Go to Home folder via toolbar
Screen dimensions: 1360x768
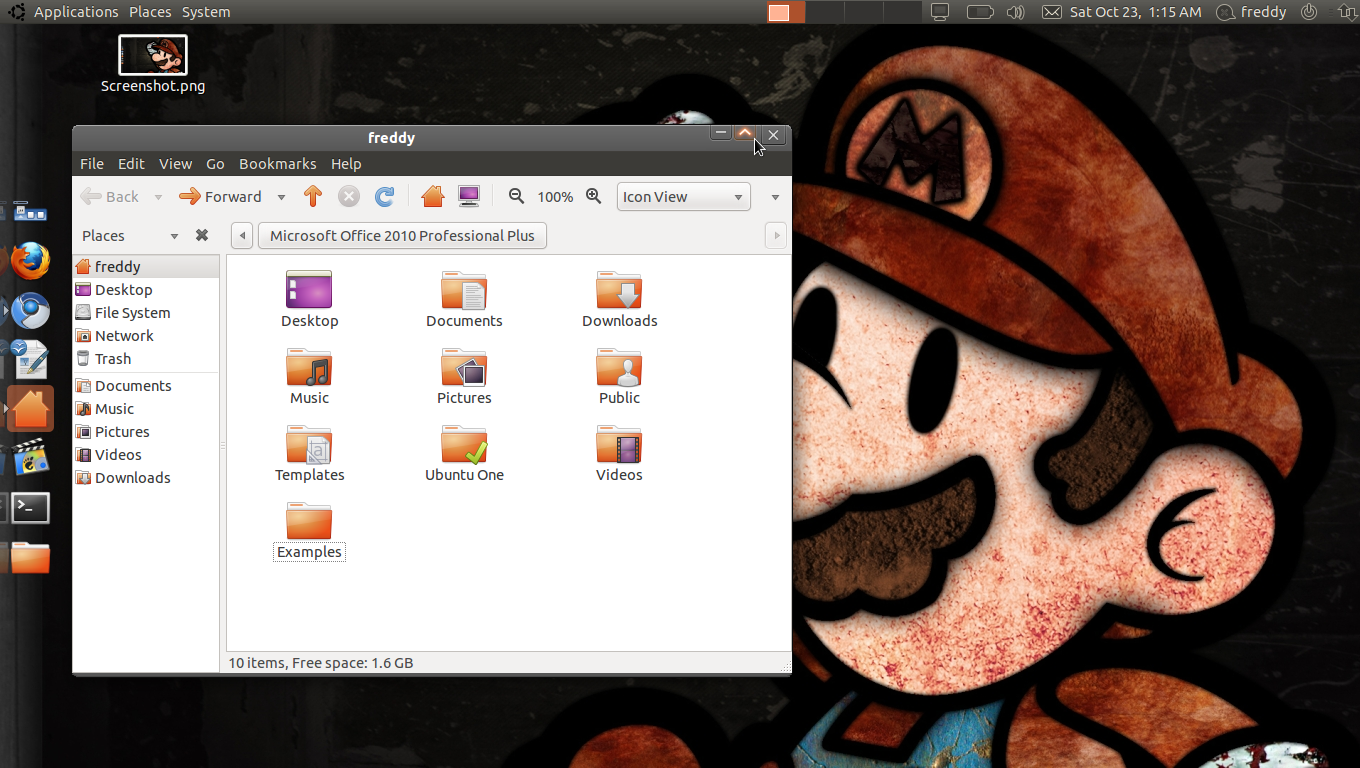(x=433, y=197)
